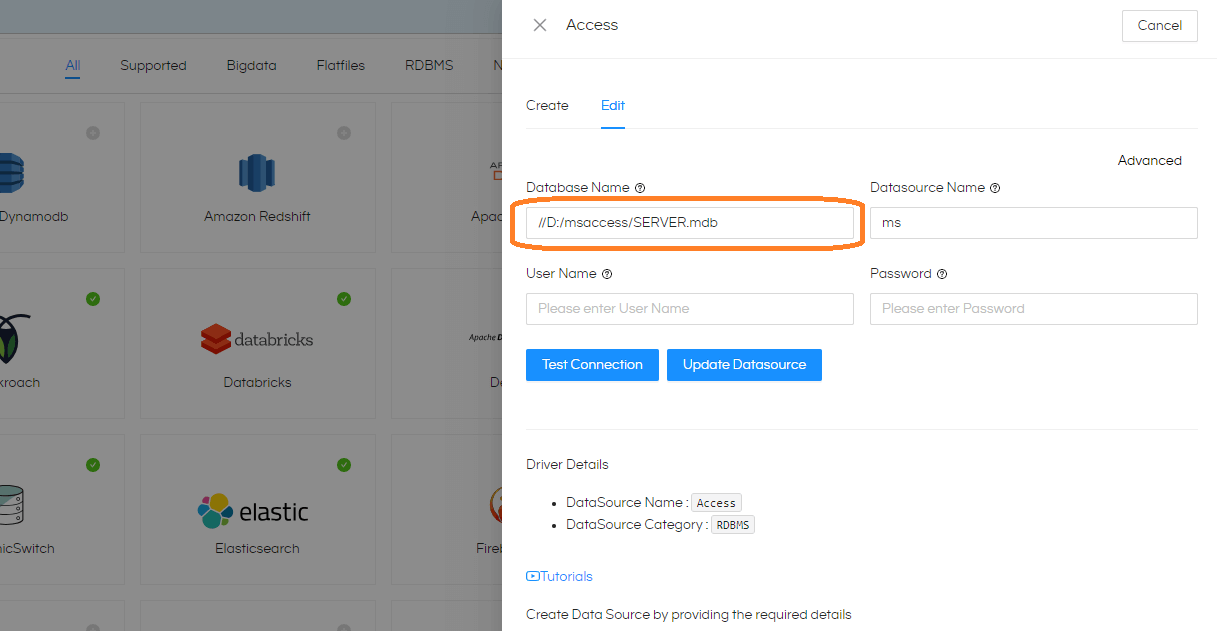Click the Access panel title
Image resolution: width=1217 pixels, height=631 pixels.
coord(592,25)
